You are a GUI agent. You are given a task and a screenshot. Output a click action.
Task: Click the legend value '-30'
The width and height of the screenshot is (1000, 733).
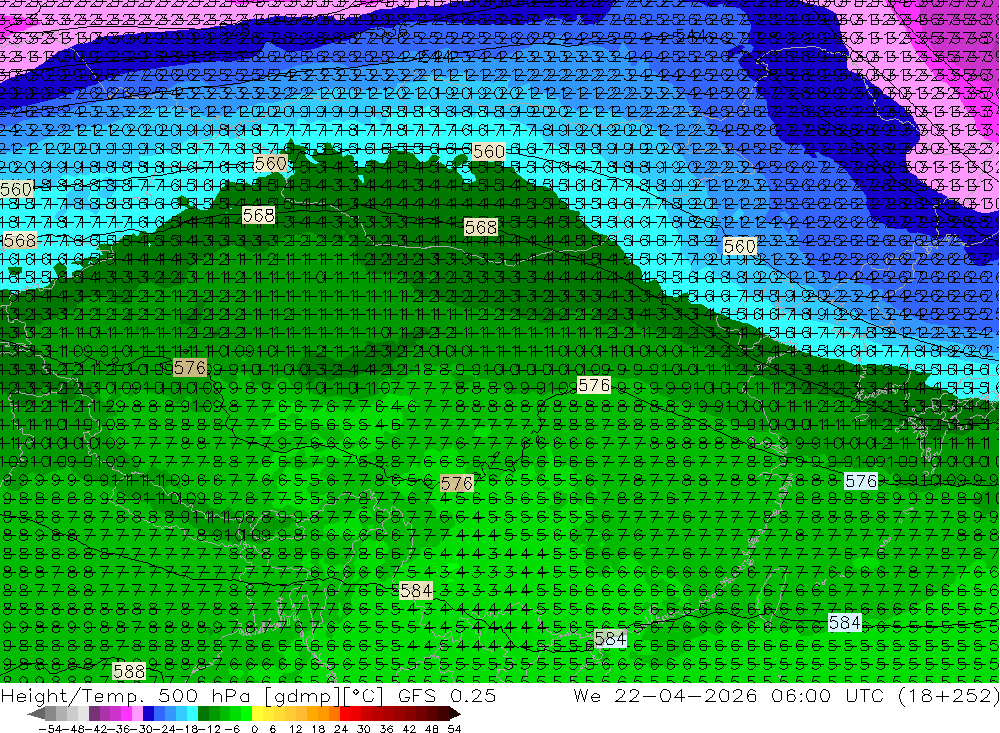(x=142, y=729)
